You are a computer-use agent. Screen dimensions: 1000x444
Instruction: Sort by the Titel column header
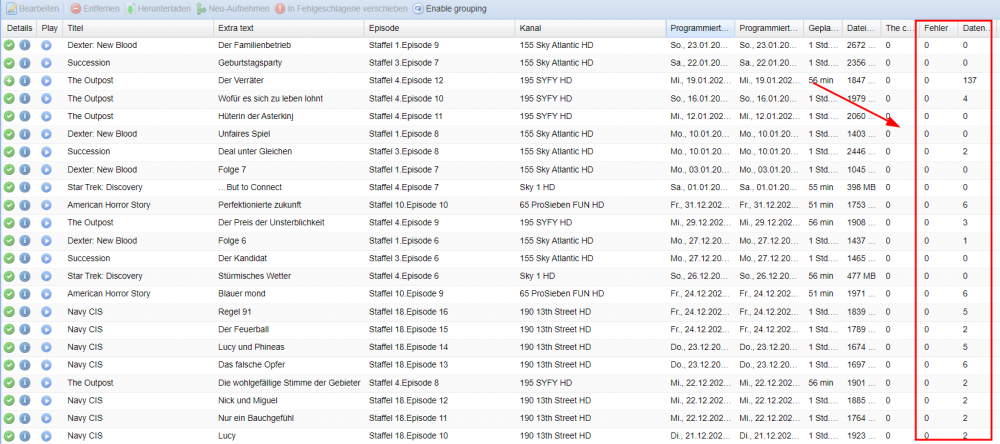tap(138, 28)
